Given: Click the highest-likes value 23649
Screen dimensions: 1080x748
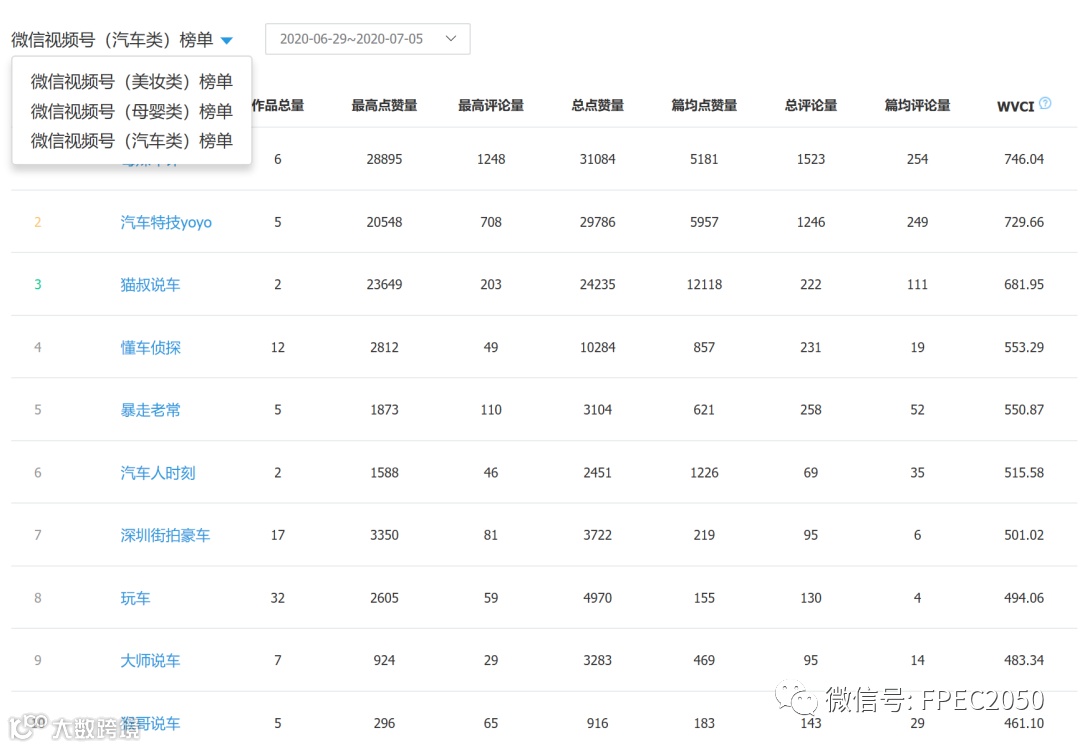Looking at the screenshot, I should coord(384,284).
